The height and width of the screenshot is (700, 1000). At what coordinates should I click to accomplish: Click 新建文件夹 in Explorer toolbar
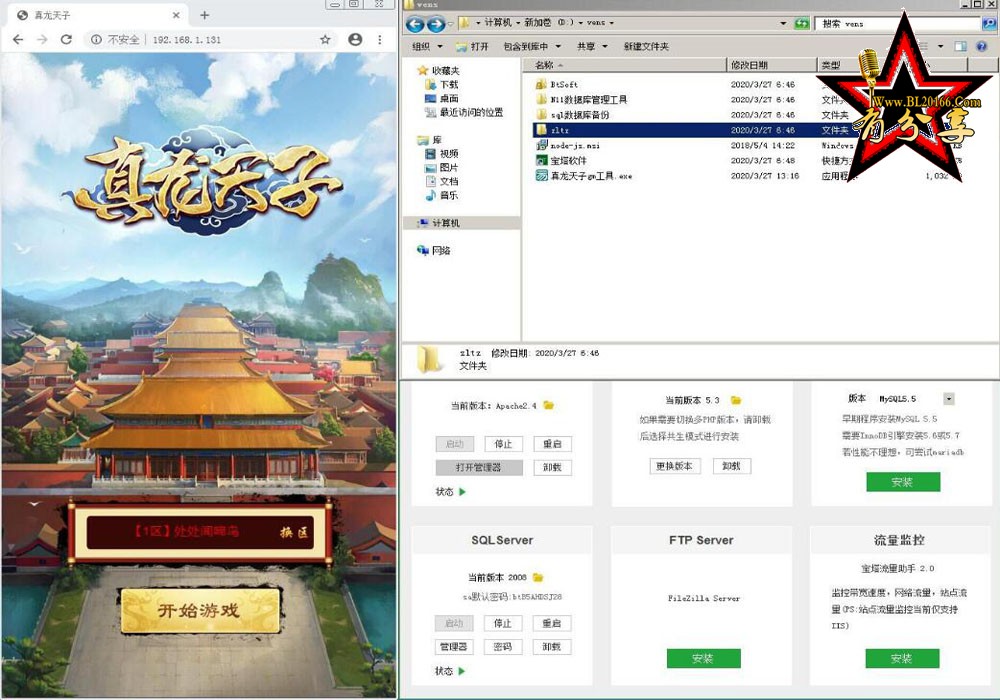[646, 46]
